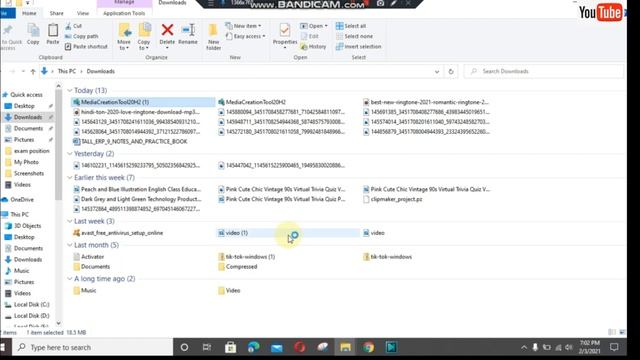Open Microsoft Store from taskbar
Viewport: 640px width, 360px height.
230,347
